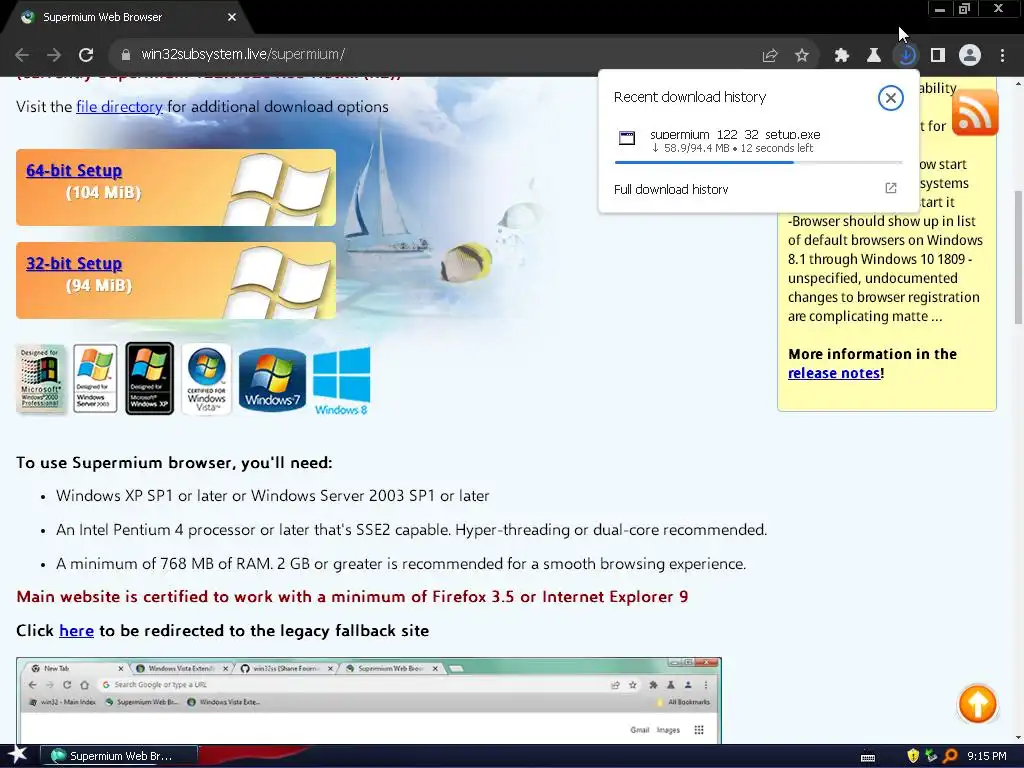Image resolution: width=1024 pixels, height=768 pixels.
Task: Open the experiments flask icon
Action: [874, 56]
